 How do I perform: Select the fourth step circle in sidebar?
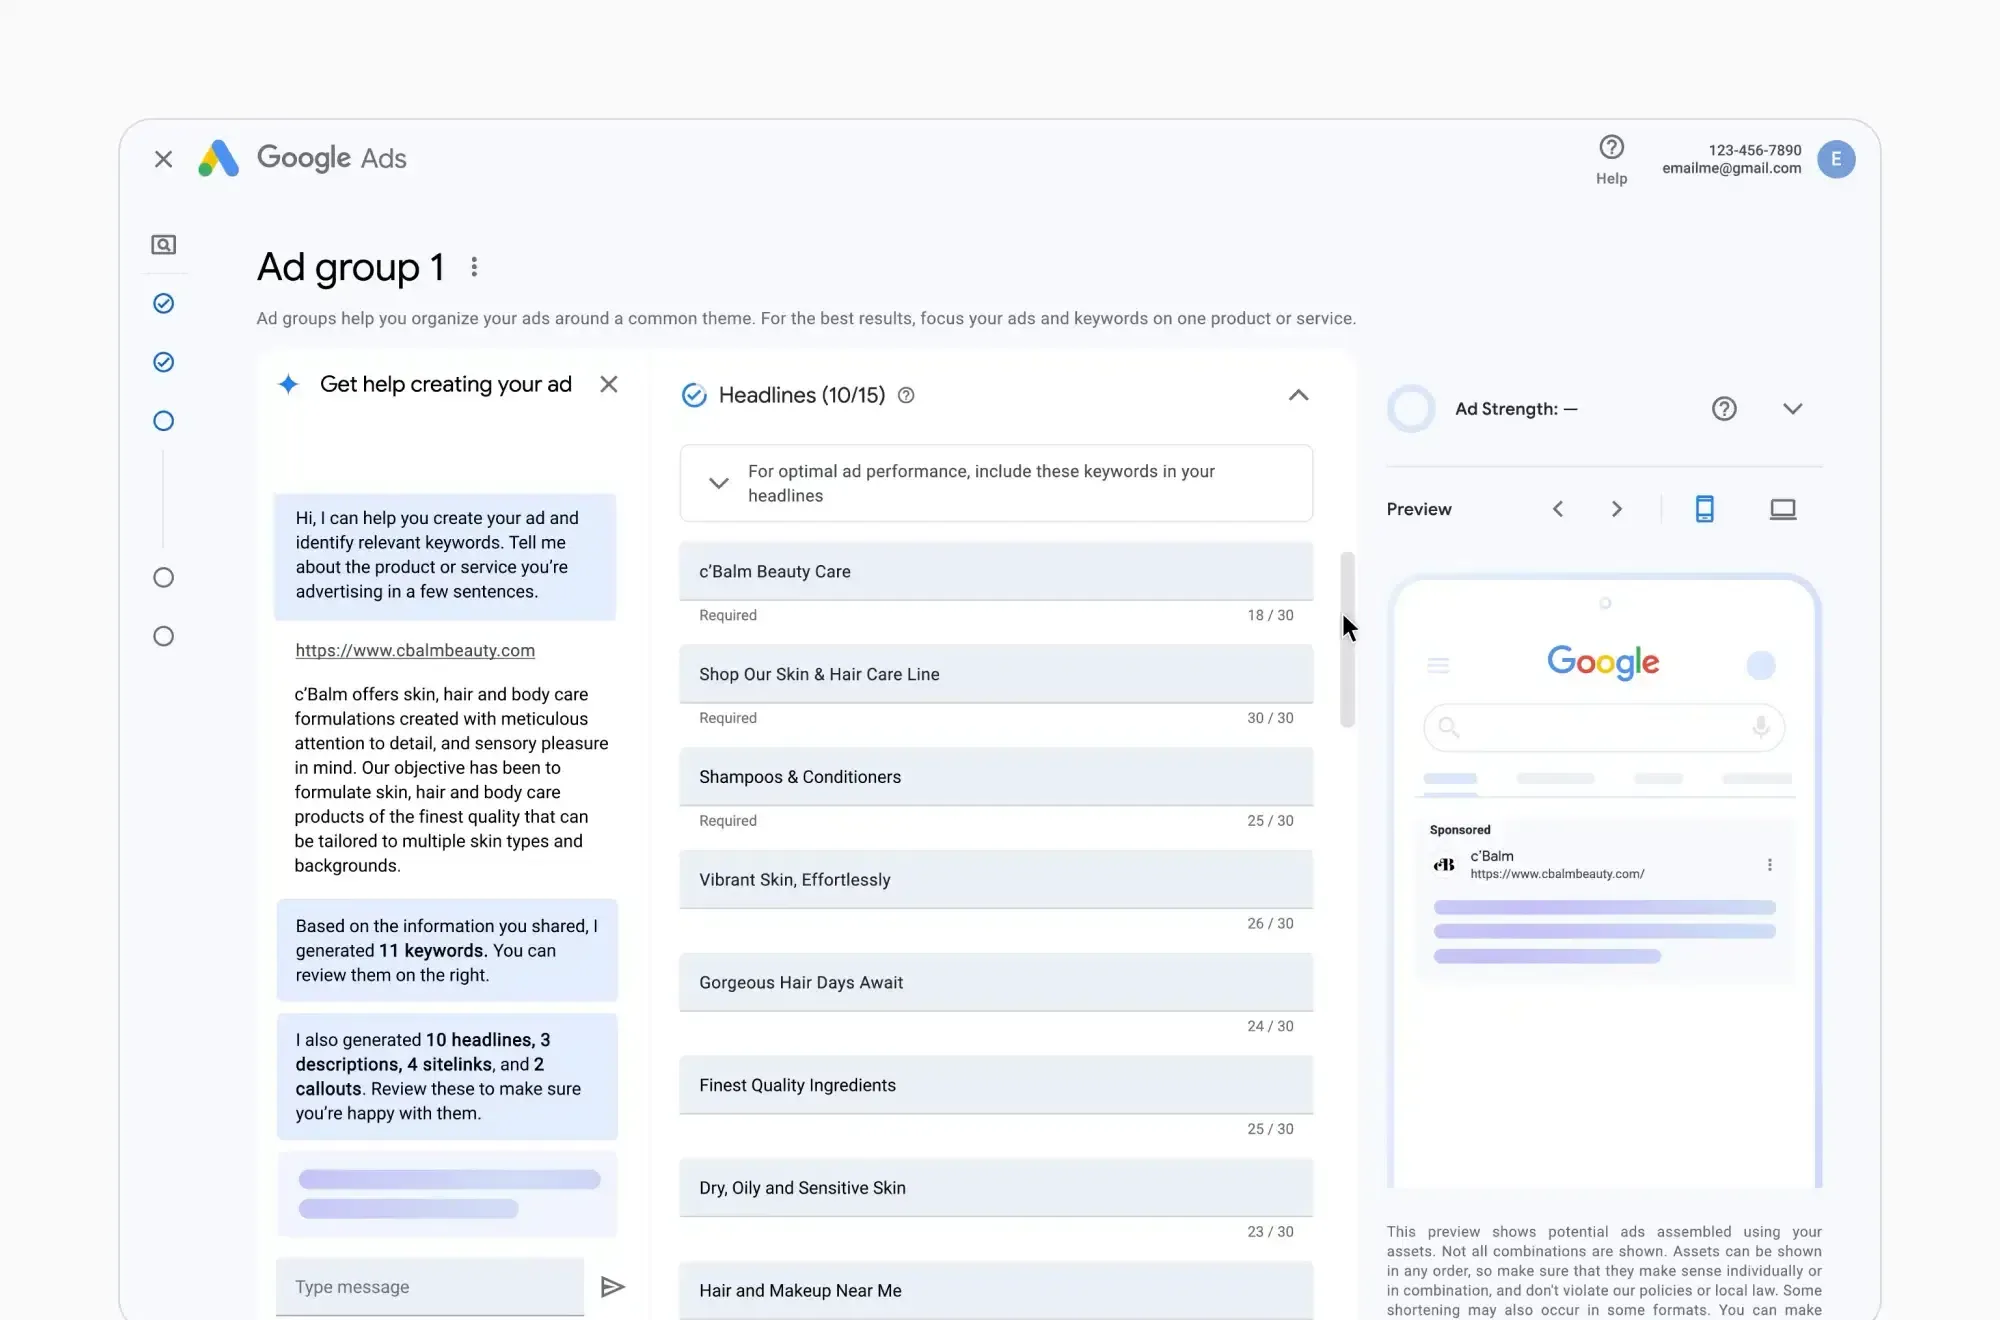tap(163, 578)
